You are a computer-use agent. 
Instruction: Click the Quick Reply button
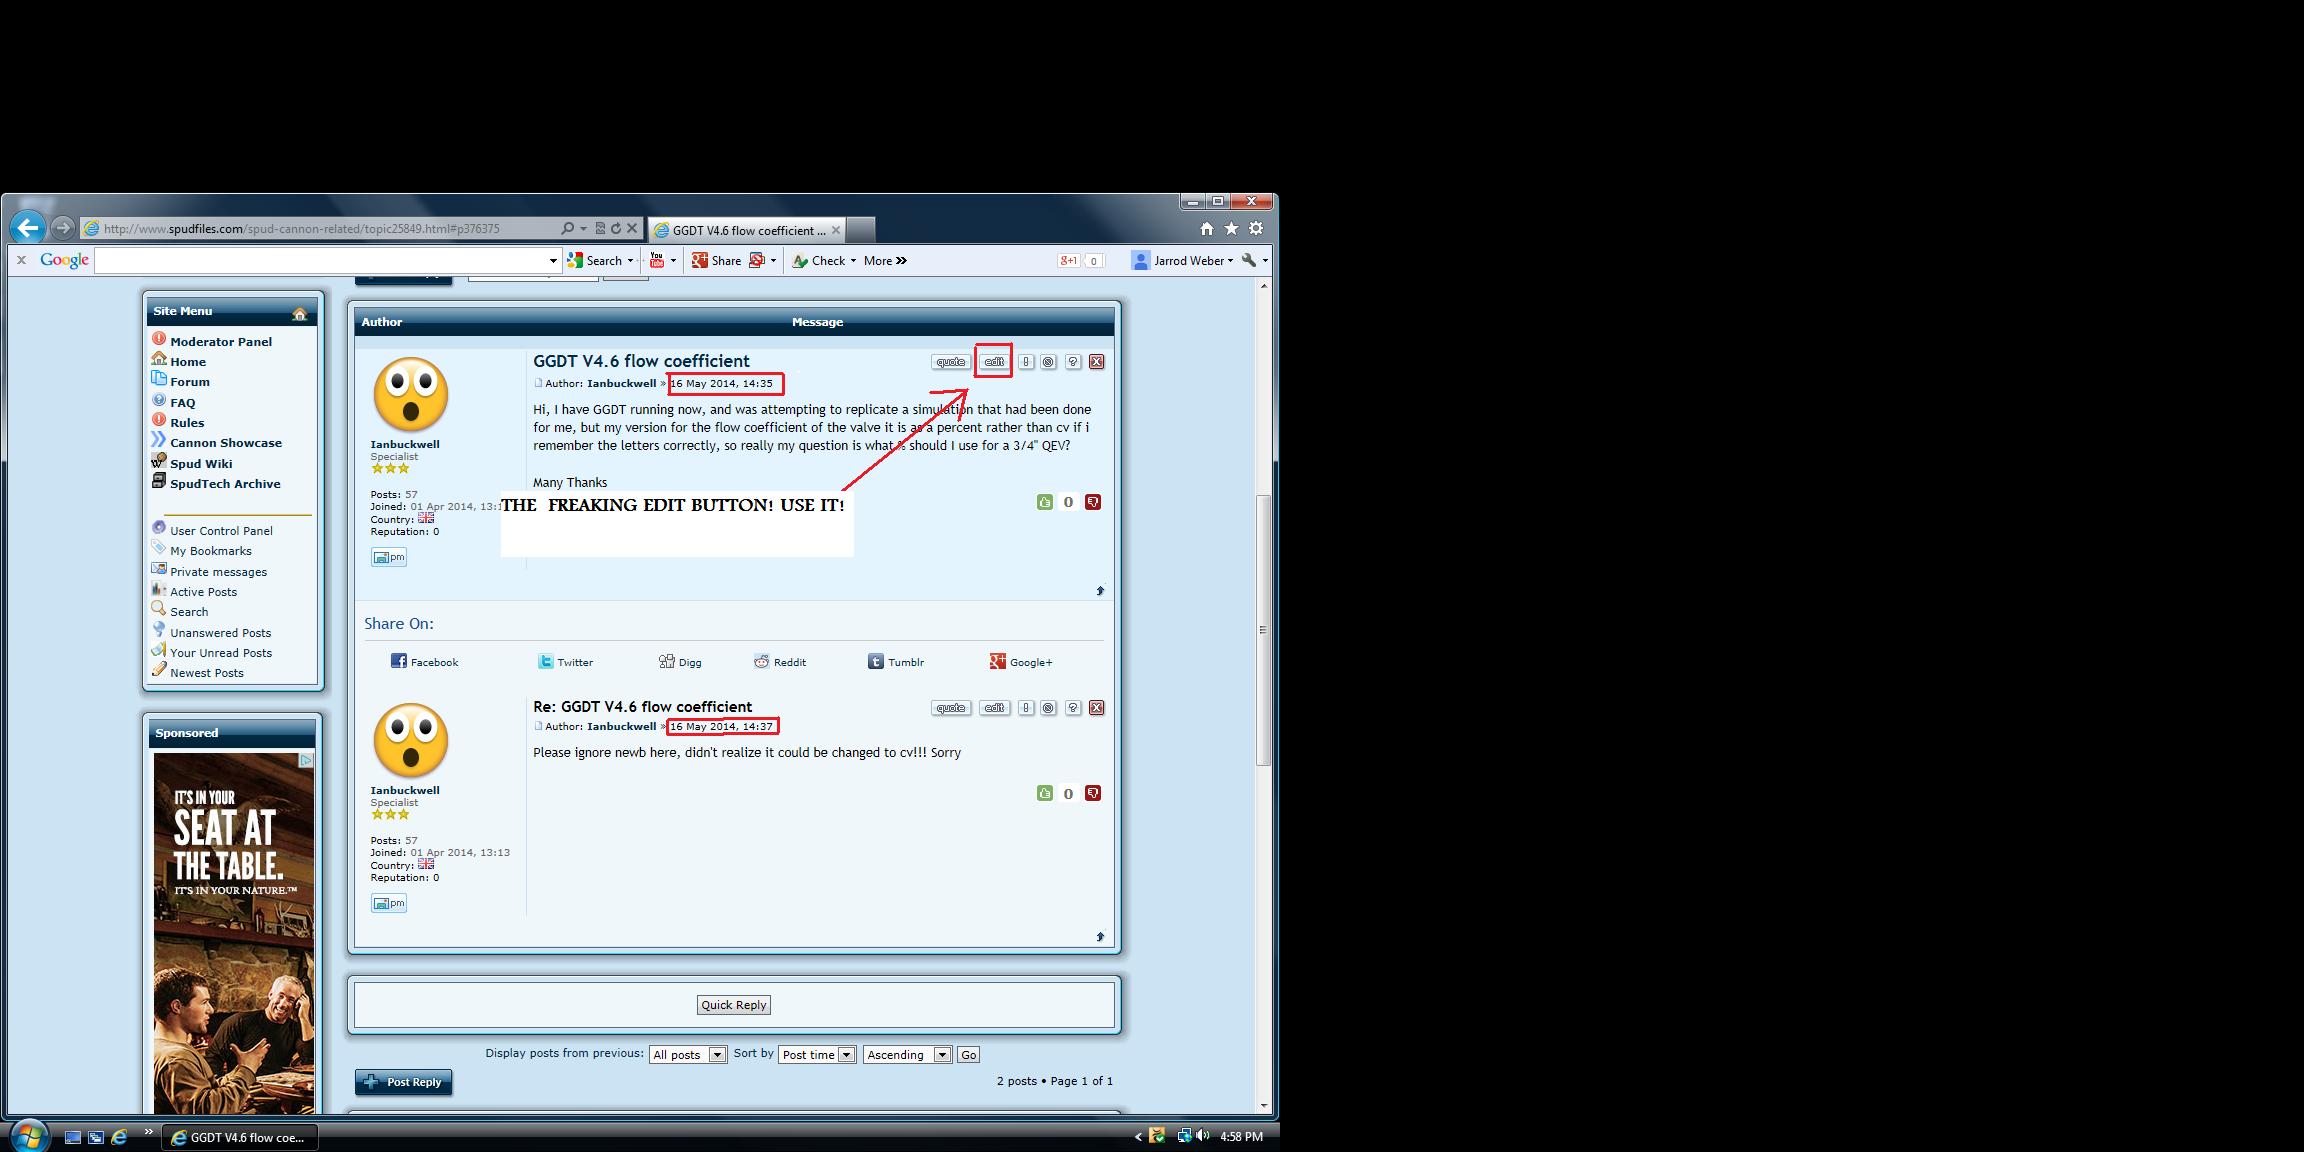click(x=734, y=1005)
